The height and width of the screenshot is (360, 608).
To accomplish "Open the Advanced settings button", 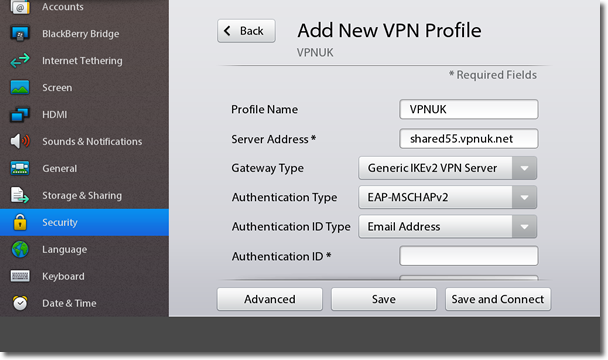I will 269,299.
